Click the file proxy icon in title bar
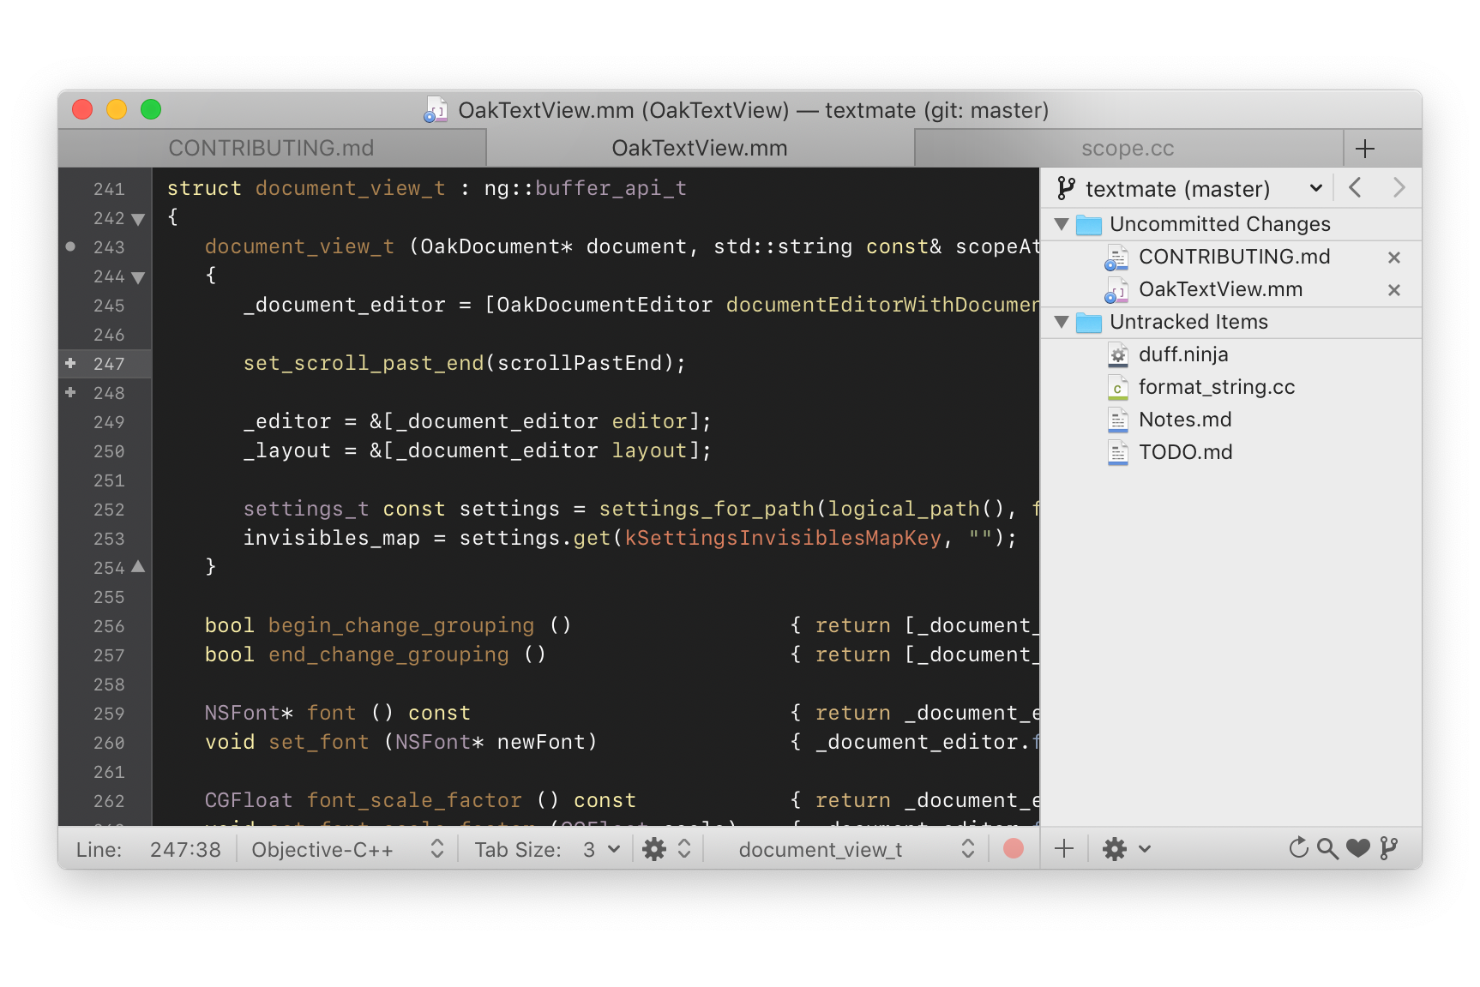1480x987 pixels. pyautogui.click(x=436, y=110)
